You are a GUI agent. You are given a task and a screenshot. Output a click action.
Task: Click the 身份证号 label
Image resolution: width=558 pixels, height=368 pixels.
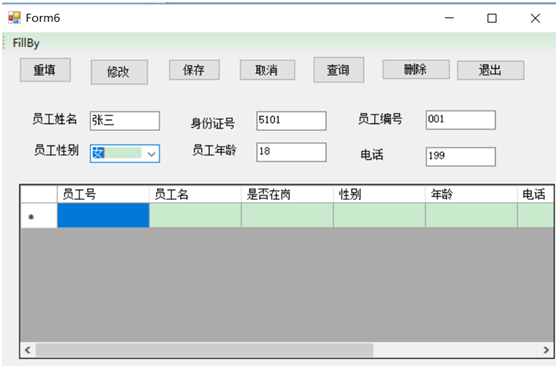(x=213, y=123)
